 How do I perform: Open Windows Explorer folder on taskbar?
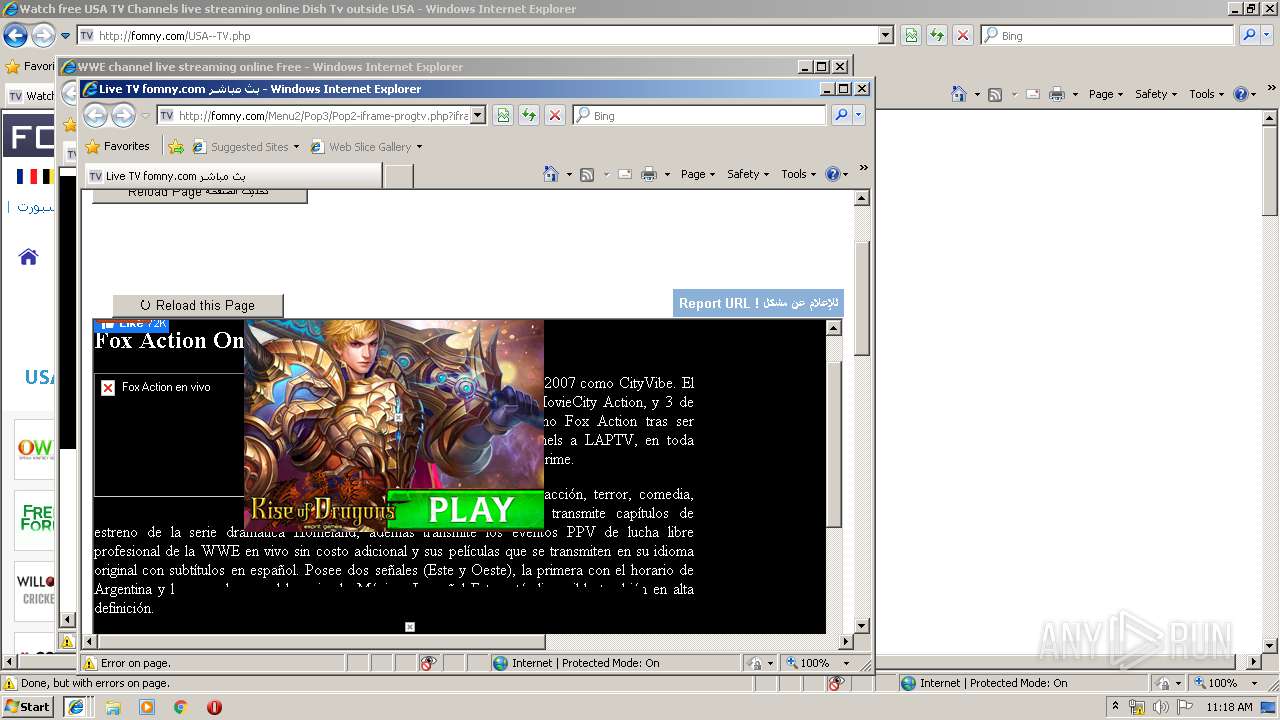(113, 707)
